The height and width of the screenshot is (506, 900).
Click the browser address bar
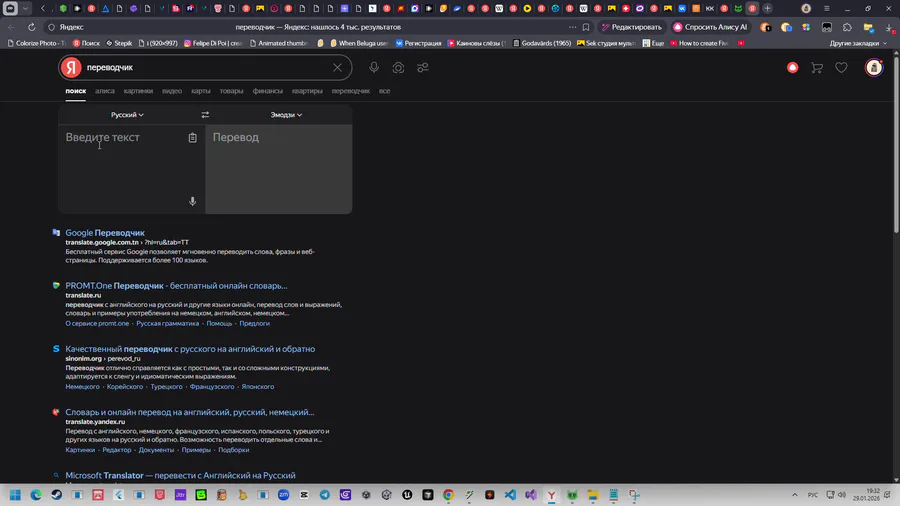(318, 27)
